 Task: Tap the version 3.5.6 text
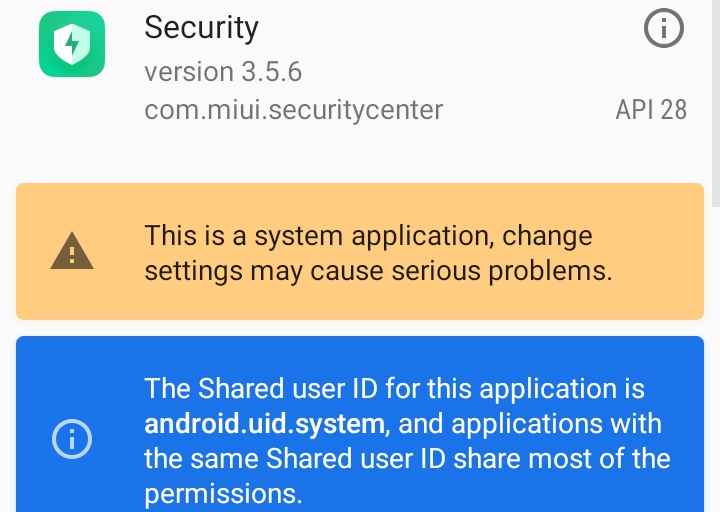pyautogui.click(x=223, y=72)
